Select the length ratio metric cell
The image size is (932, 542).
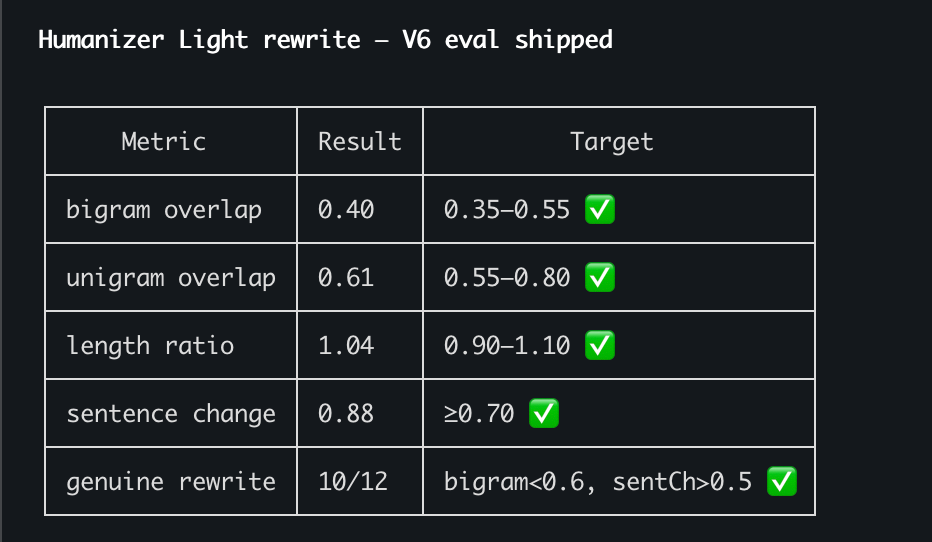(x=171, y=345)
